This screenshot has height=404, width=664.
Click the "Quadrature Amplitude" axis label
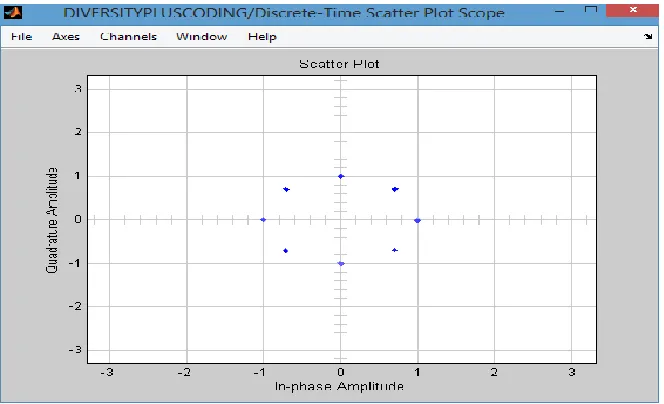(51, 220)
